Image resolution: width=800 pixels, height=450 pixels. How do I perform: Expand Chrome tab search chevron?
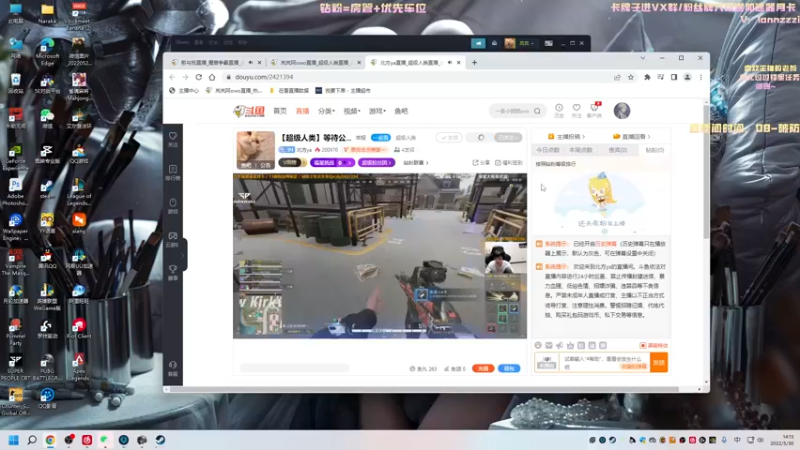(642, 58)
